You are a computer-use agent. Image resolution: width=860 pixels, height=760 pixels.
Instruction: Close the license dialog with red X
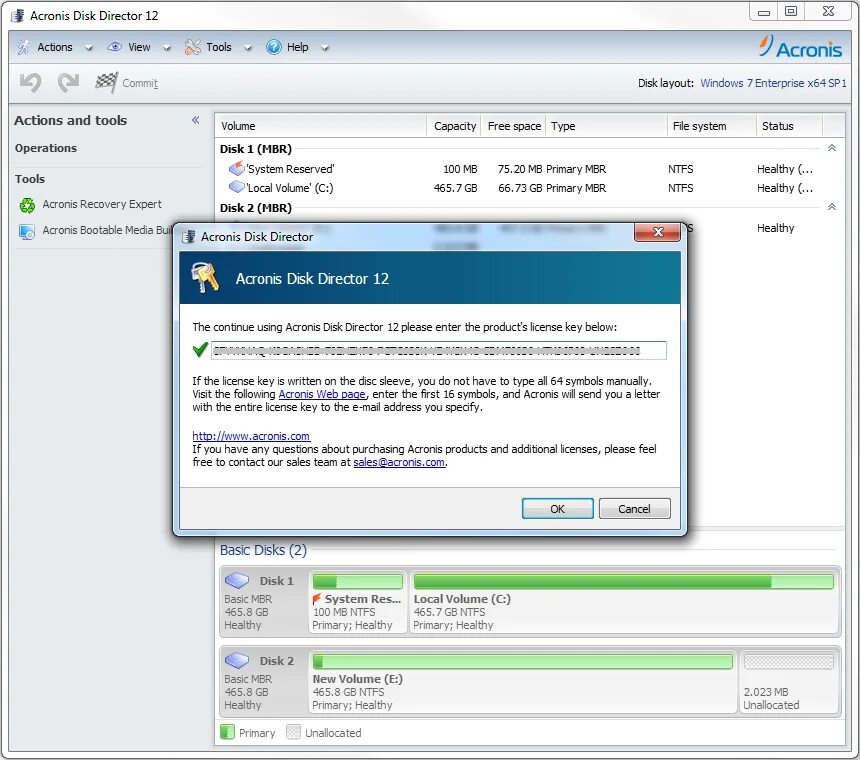(658, 232)
